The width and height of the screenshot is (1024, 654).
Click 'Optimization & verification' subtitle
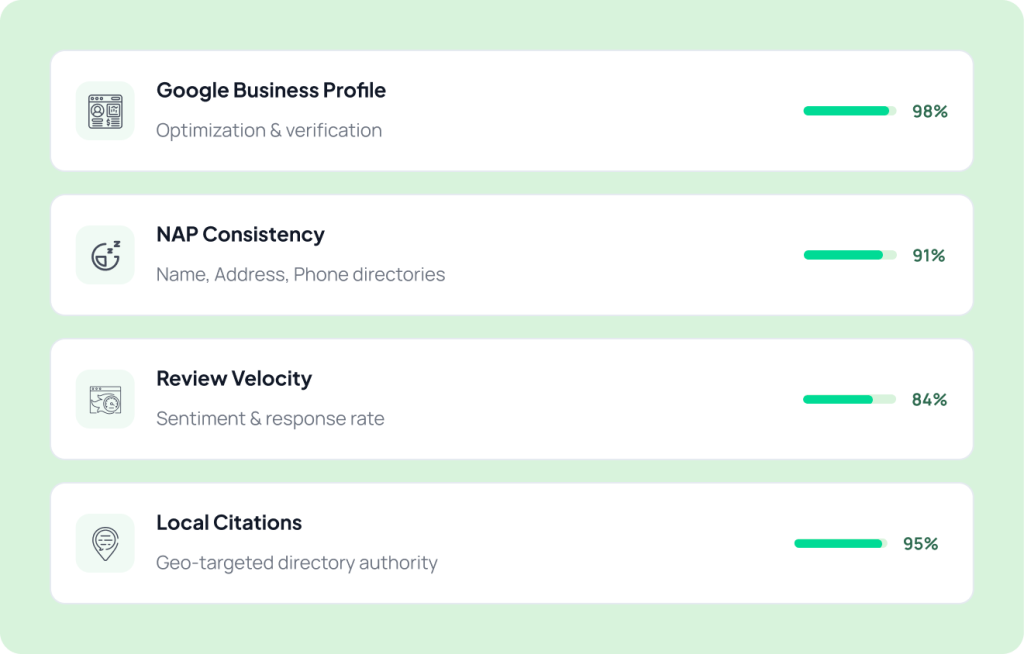[269, 130]
